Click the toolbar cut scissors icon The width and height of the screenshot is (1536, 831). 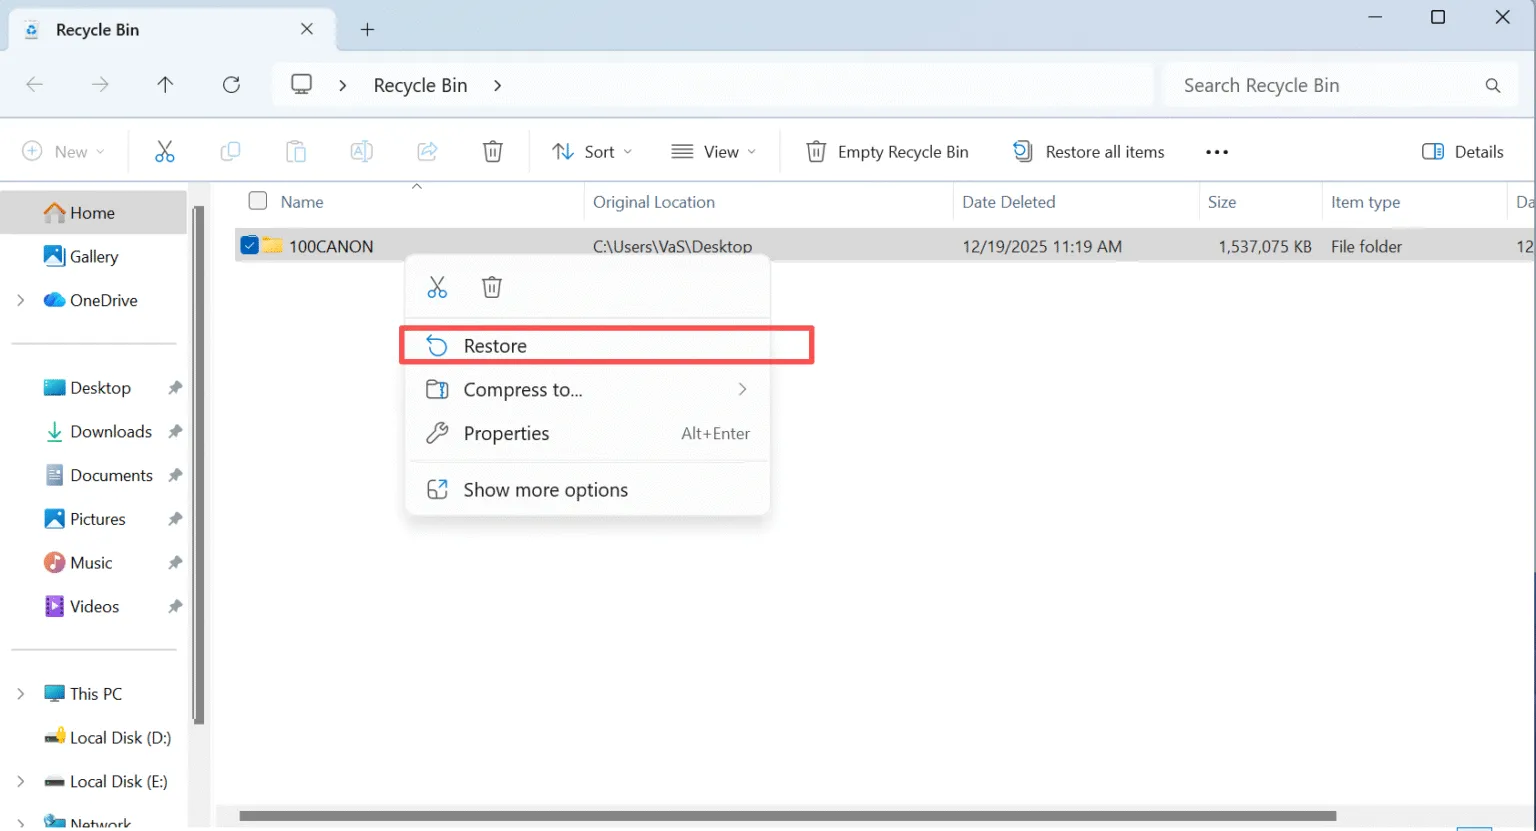pos(165,152)
